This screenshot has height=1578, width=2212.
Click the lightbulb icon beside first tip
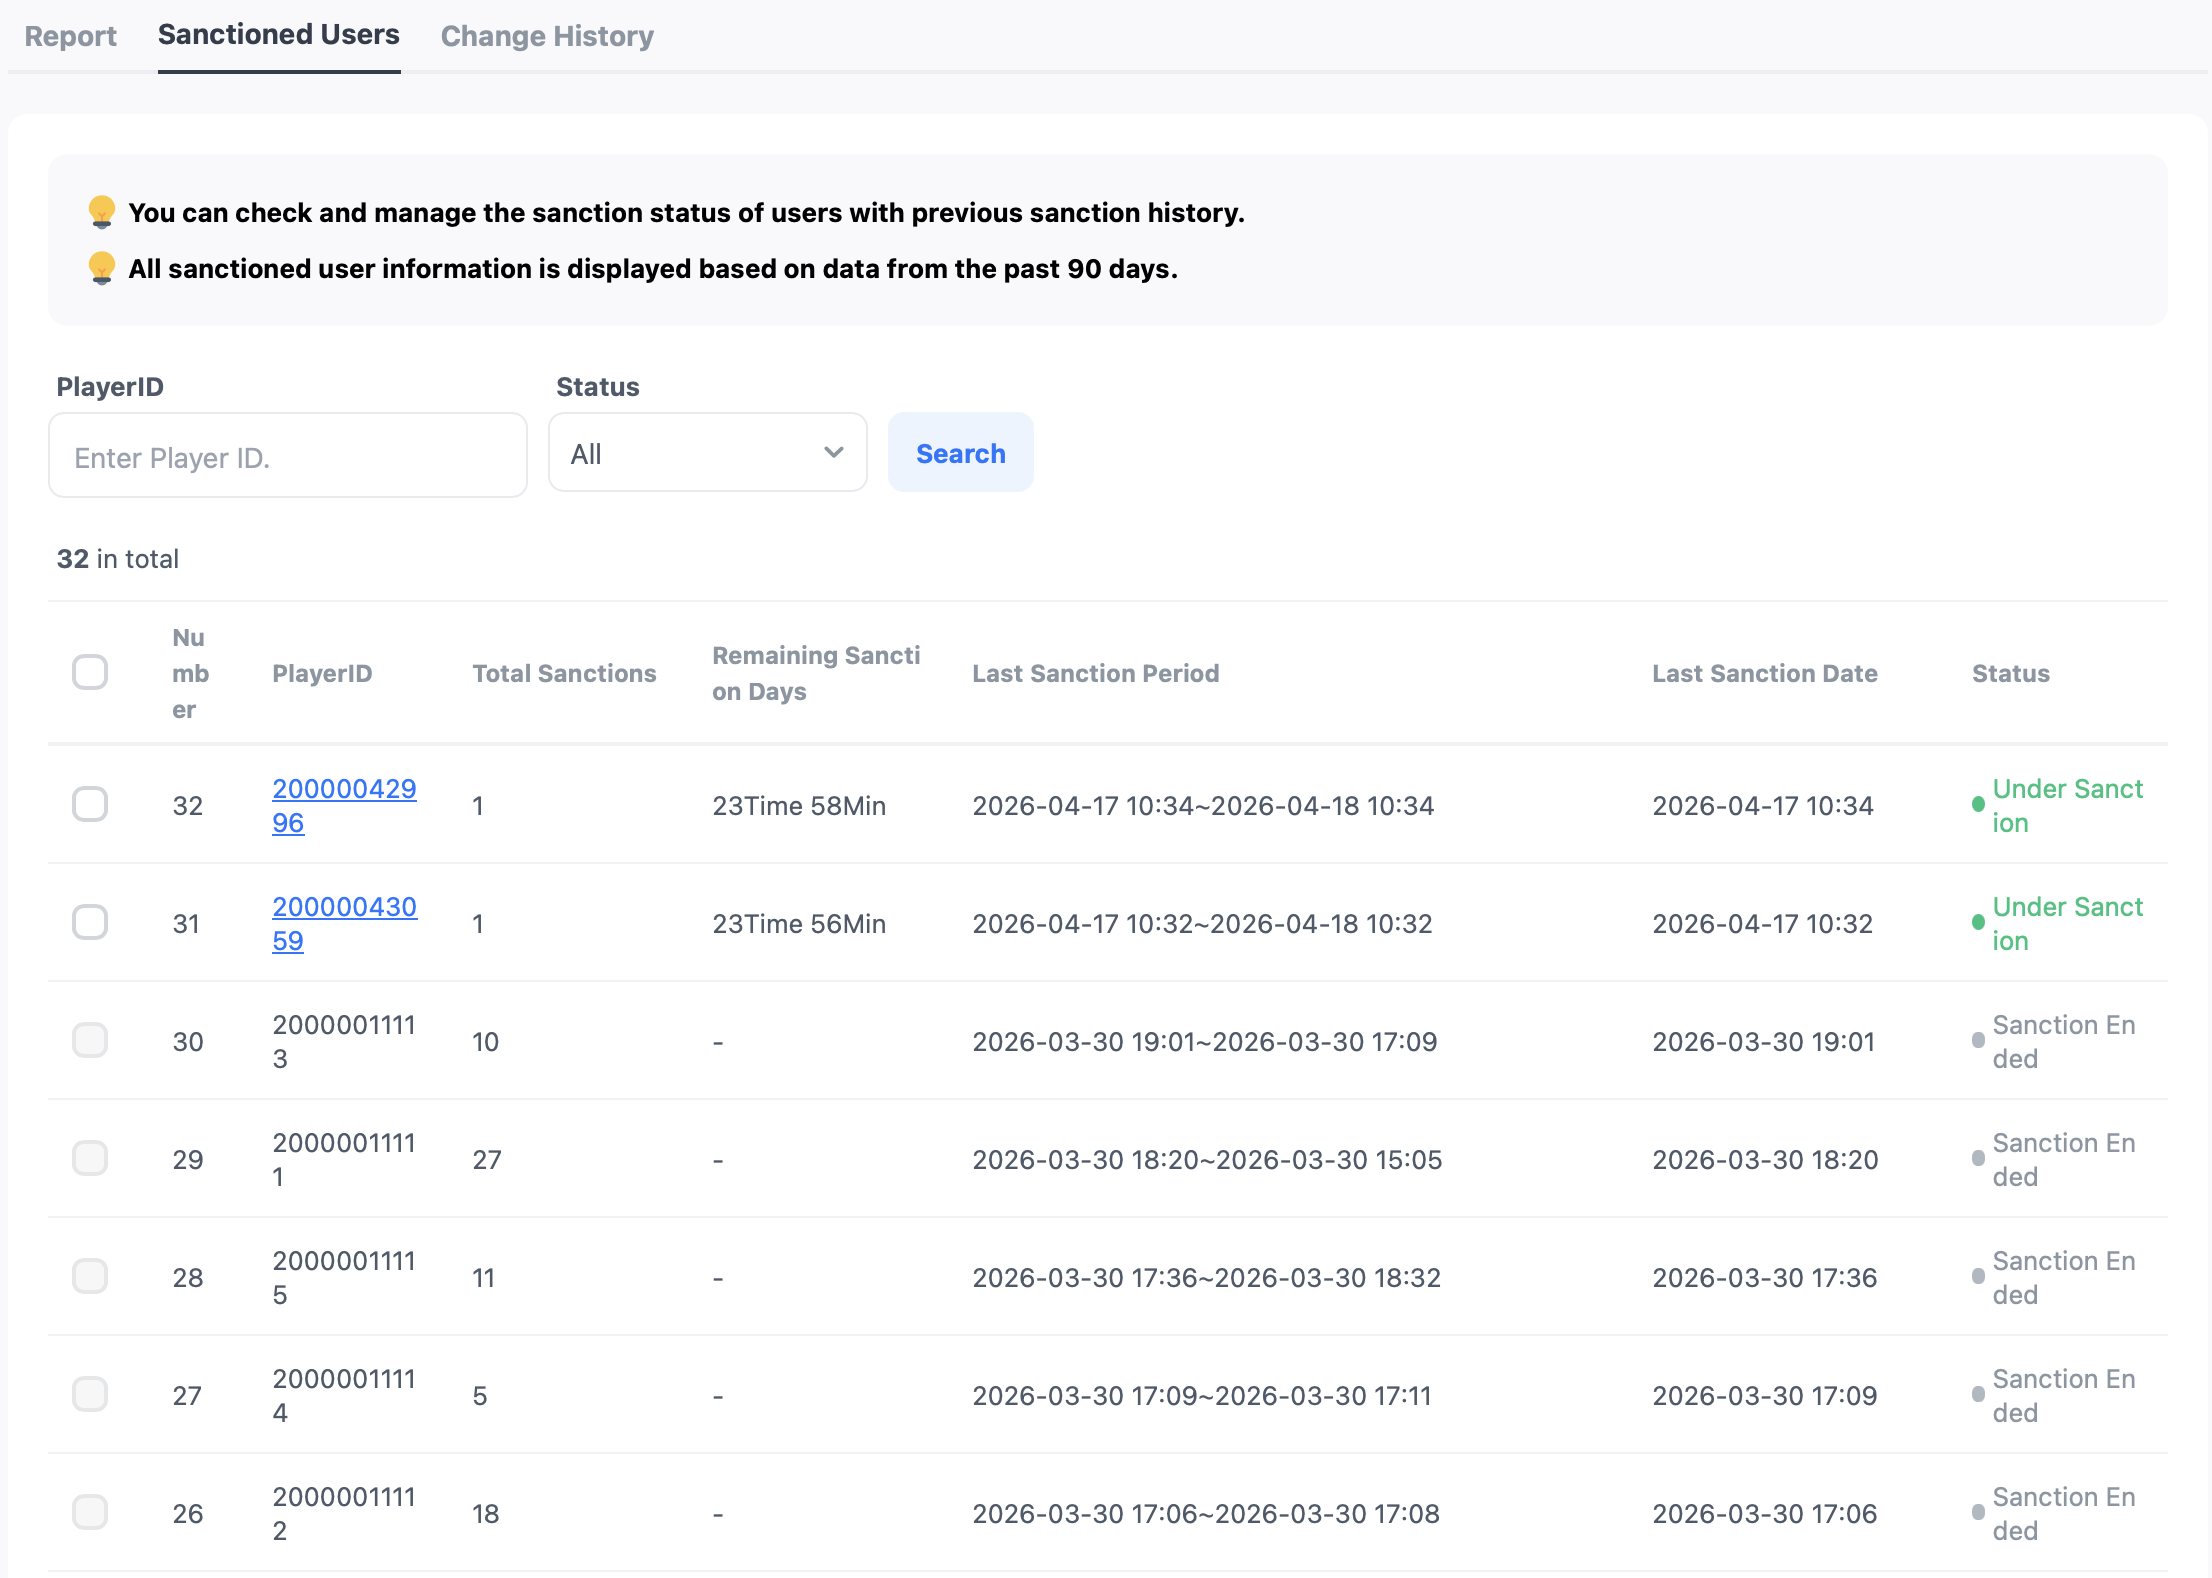pyautogui.click(x=101, y=212)
